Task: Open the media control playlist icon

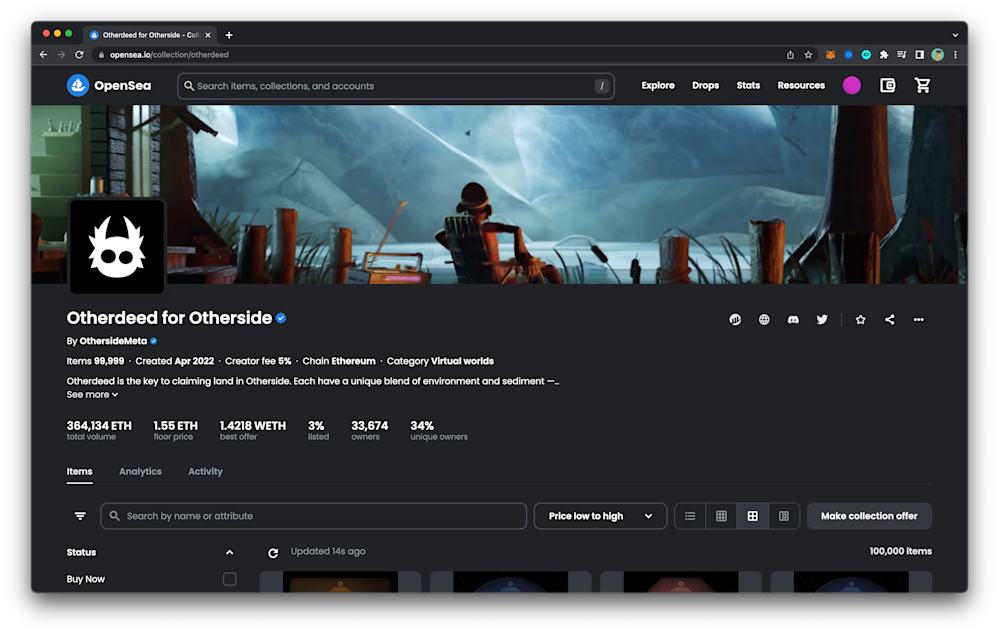Action: (x=902, y=55)
